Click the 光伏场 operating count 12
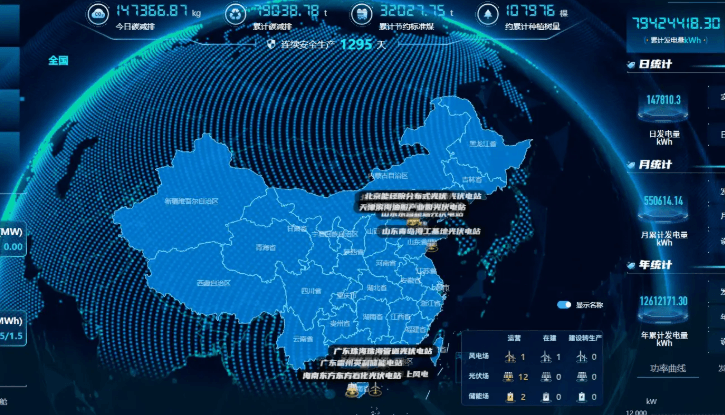 [x=523, y=377]
